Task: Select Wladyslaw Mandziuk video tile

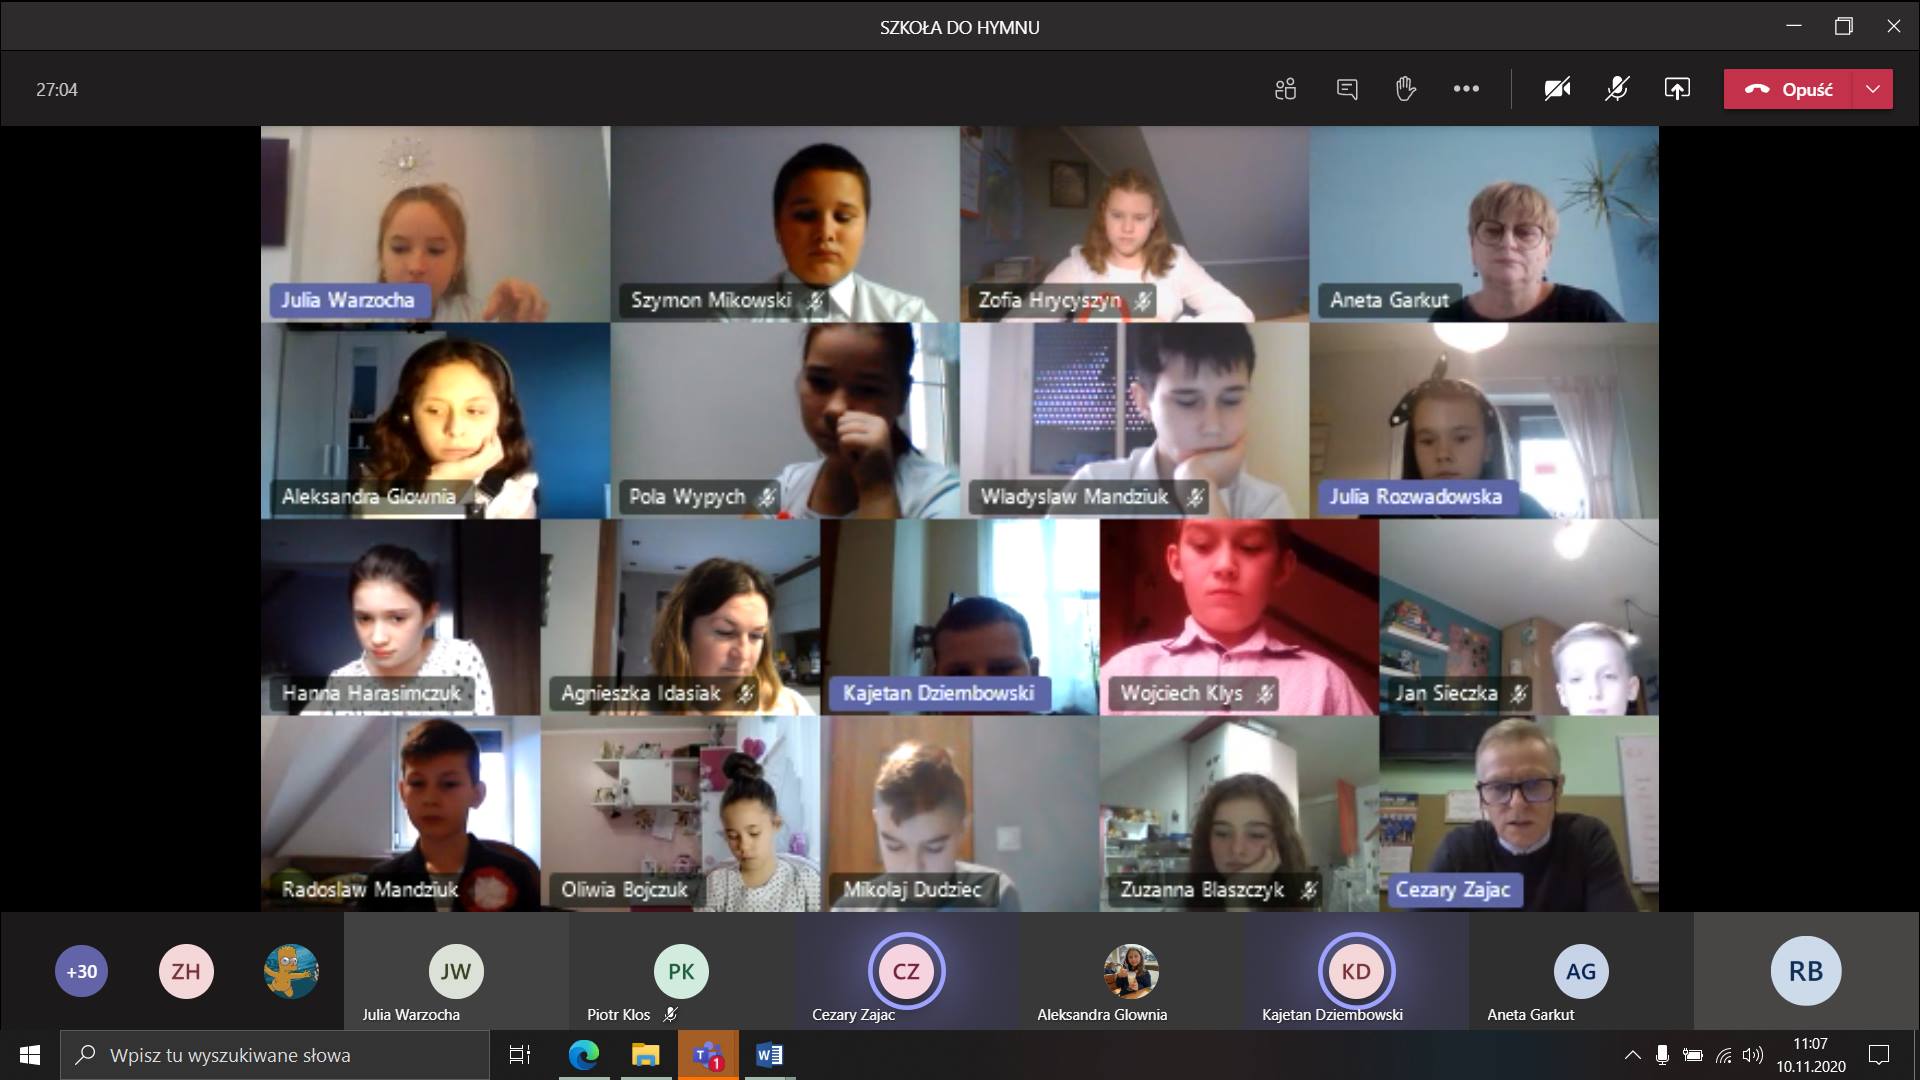Action: click(x=1134, y=420)
